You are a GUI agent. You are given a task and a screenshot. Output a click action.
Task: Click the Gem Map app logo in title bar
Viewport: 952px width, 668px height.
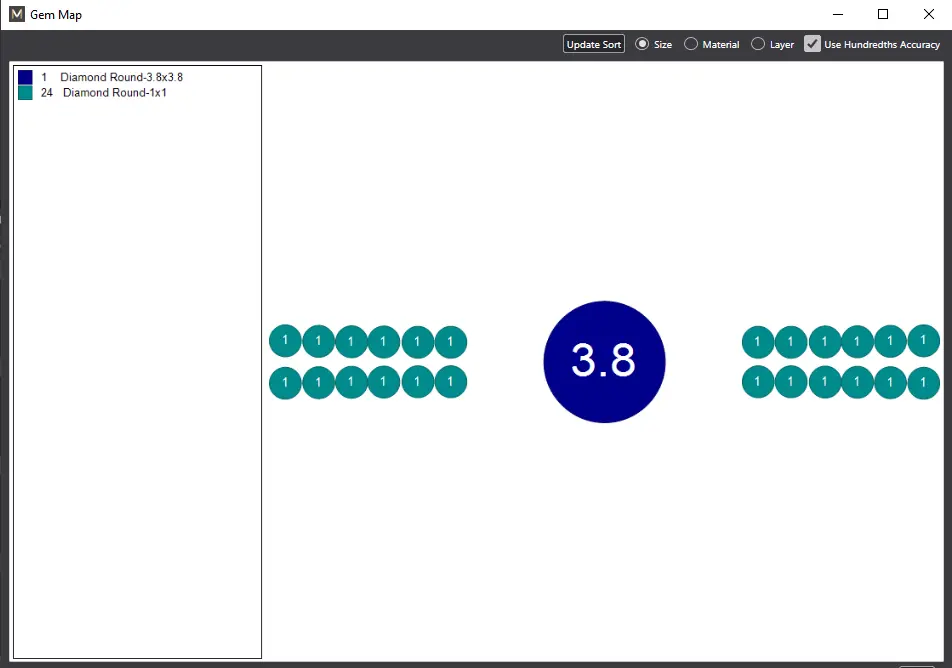click(16, 15)
